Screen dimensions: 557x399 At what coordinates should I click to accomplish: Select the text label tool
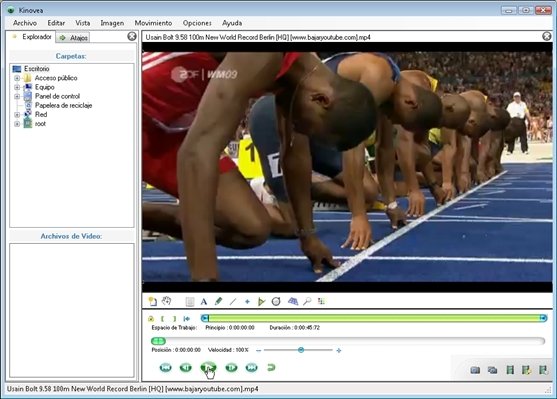click(x=204, y=302)
